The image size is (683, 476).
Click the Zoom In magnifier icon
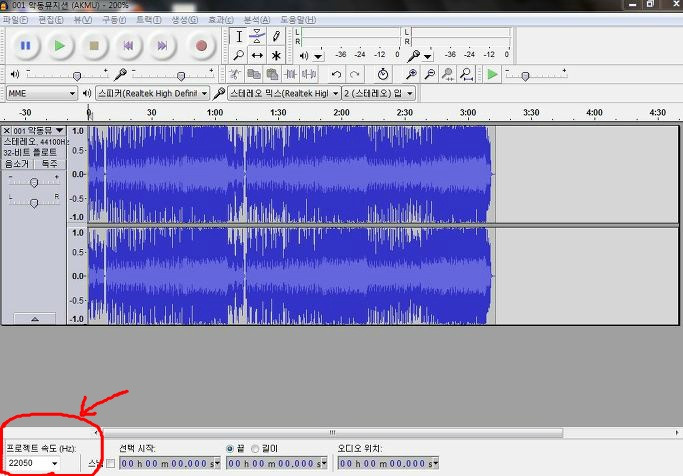tap(411, 74)
